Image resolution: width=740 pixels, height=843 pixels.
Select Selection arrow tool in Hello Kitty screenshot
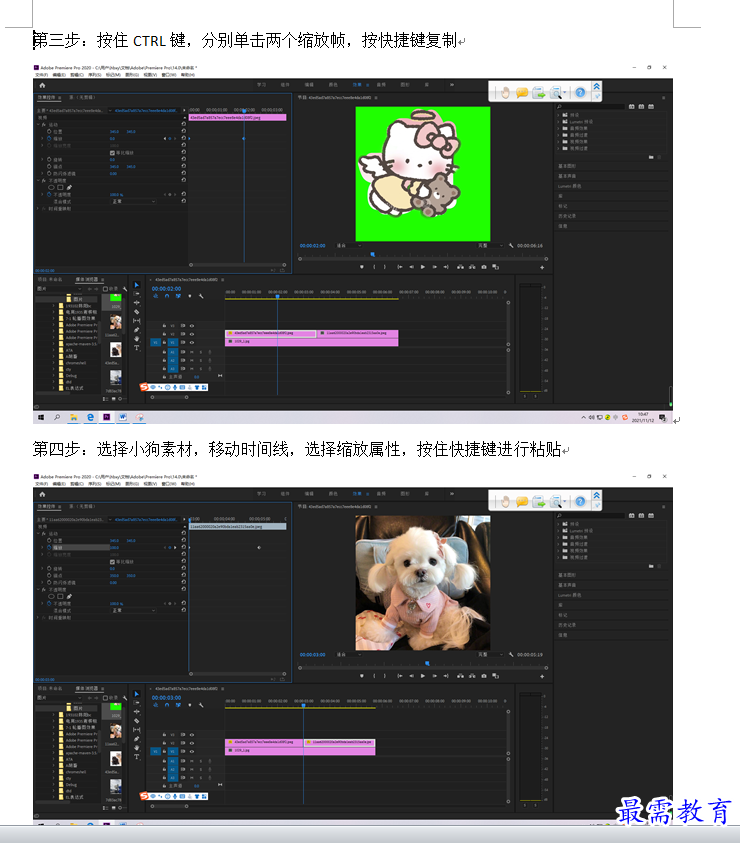[x=137, y=284]
